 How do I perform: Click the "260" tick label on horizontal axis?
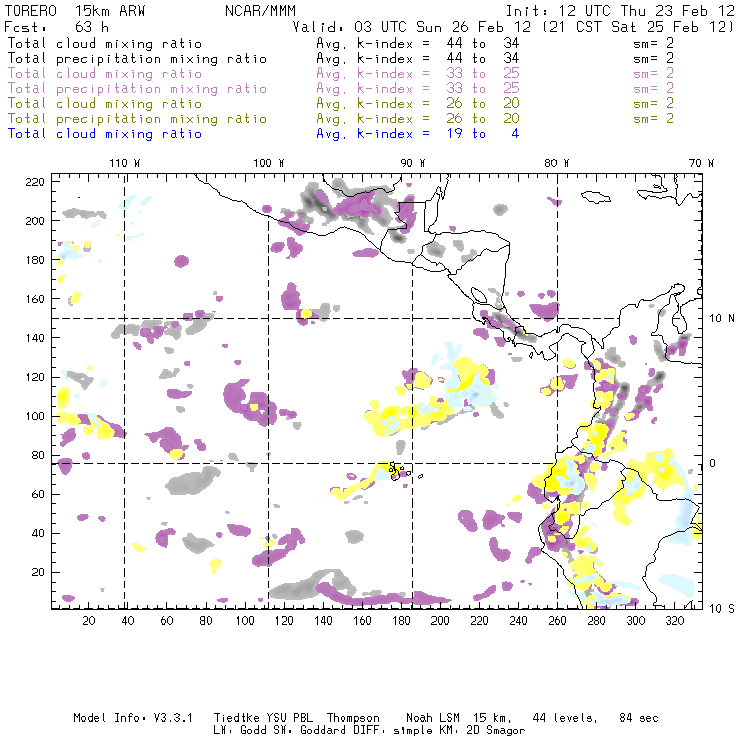click(x=557, y=621)
